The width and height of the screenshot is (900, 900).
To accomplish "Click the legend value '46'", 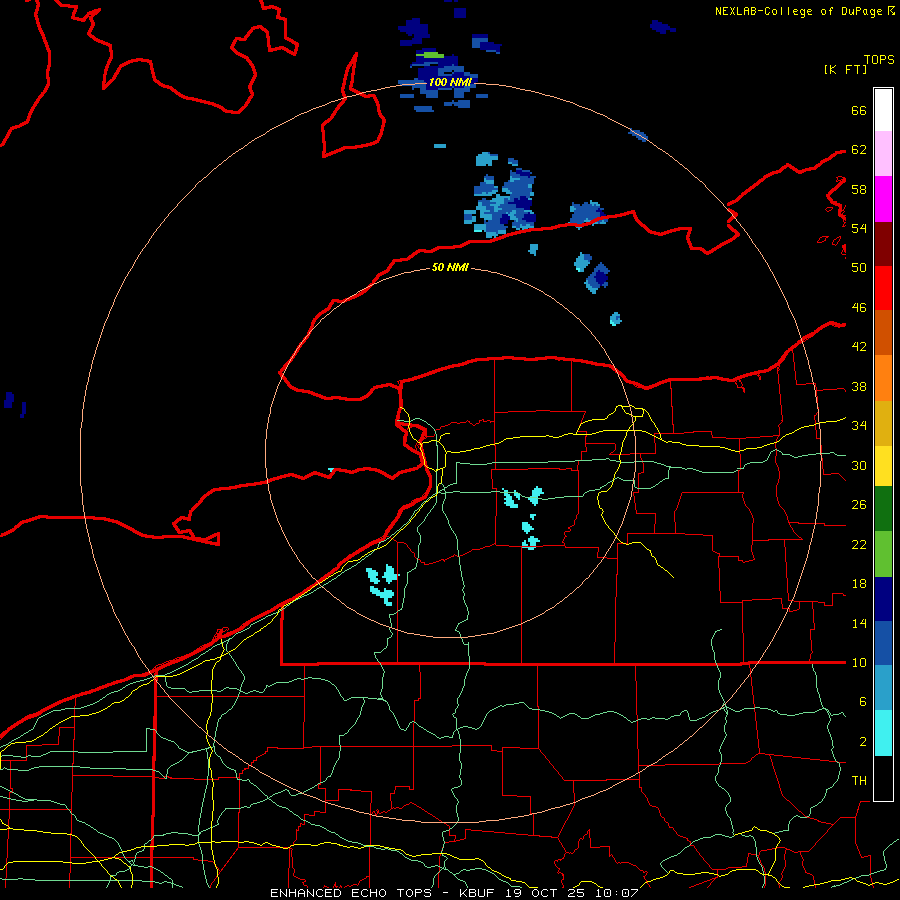I will pyautogui.click(x=859, y=308).
